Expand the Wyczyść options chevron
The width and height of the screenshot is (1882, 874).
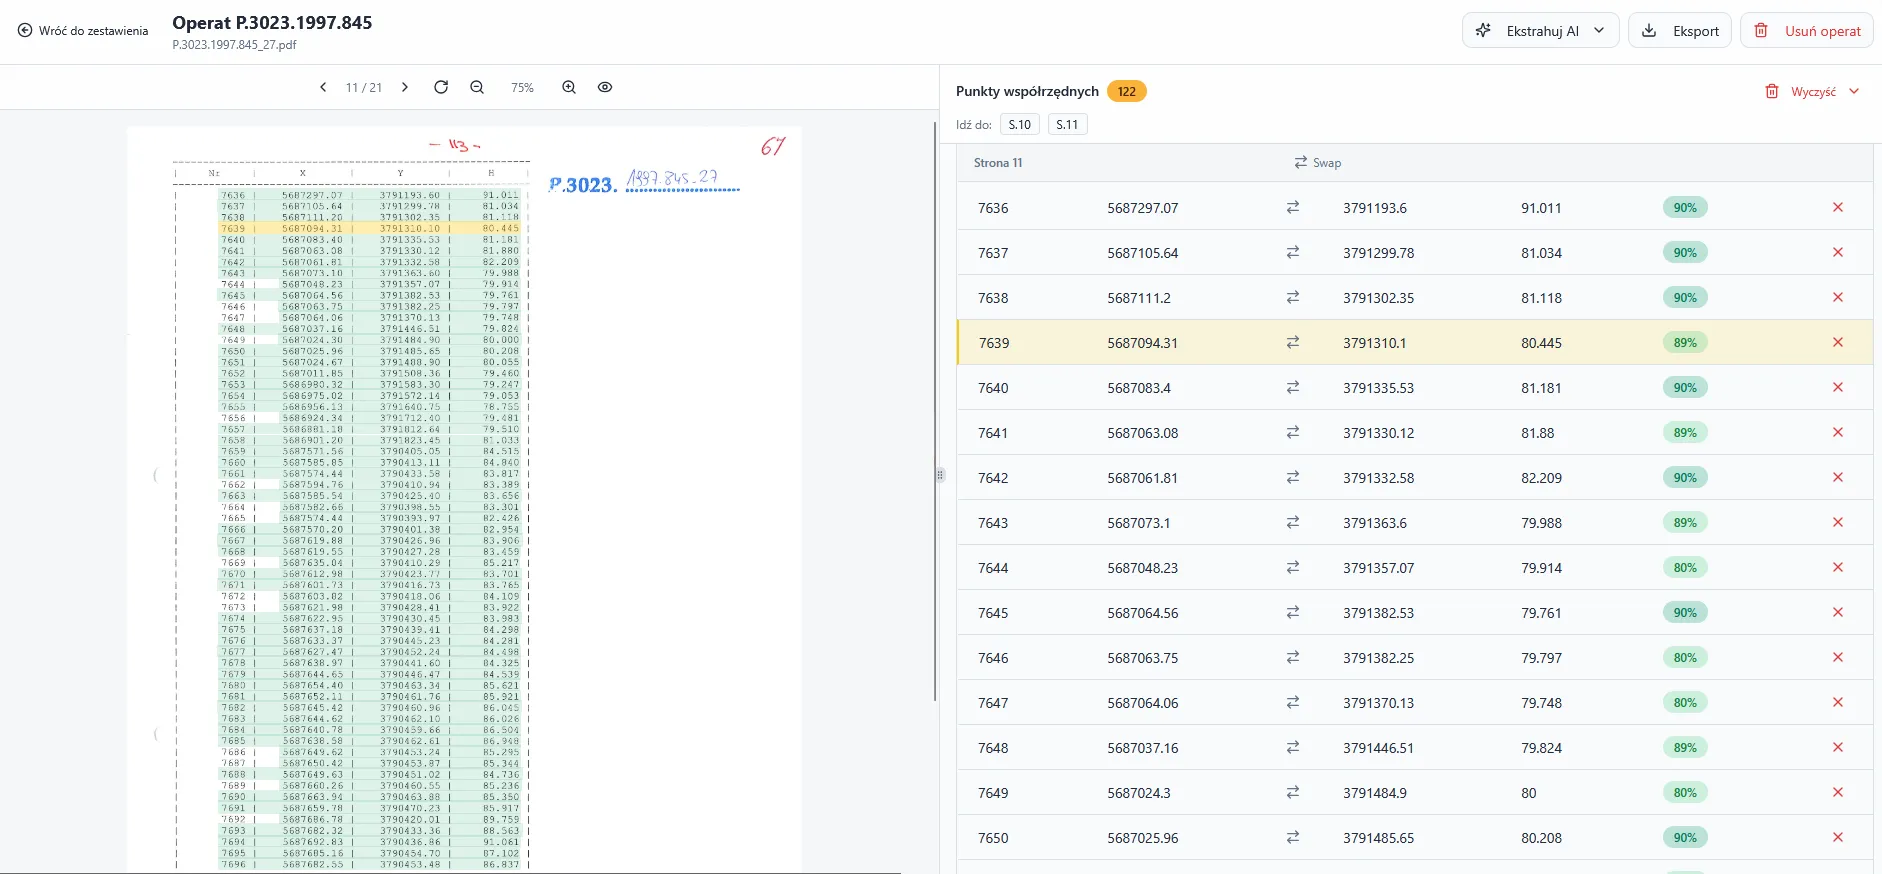[1854, 91]
